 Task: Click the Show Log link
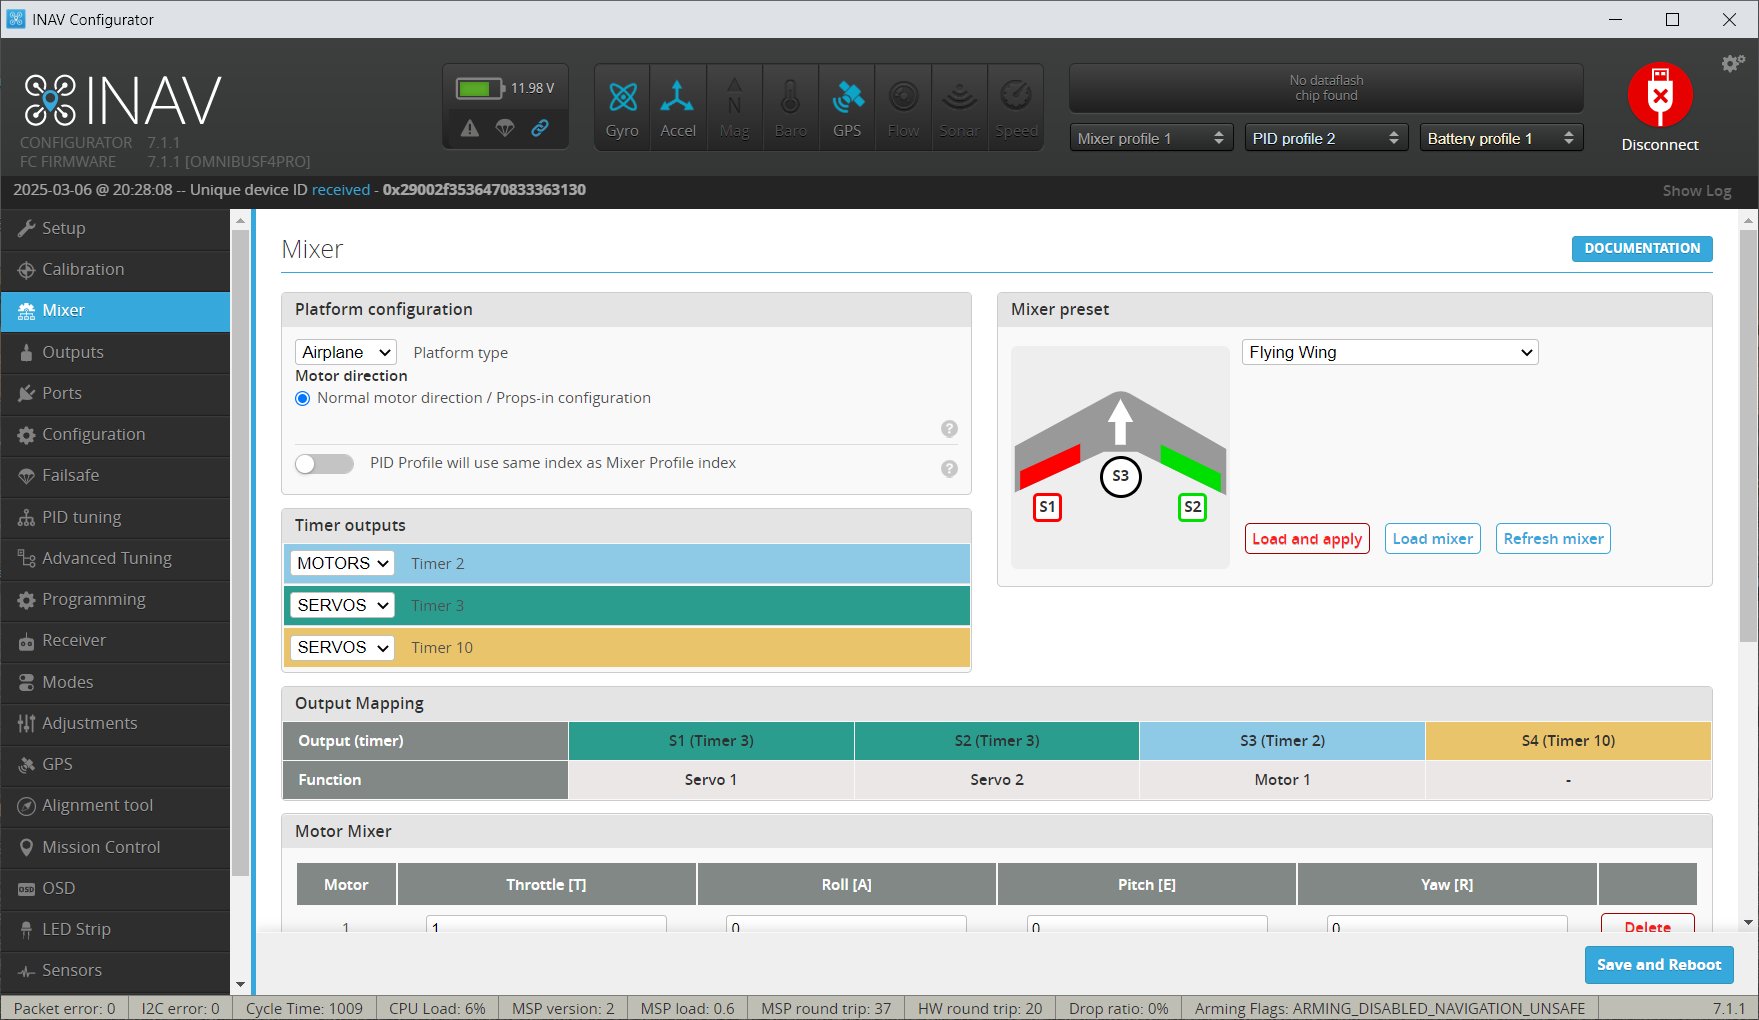pos(1696,191)
